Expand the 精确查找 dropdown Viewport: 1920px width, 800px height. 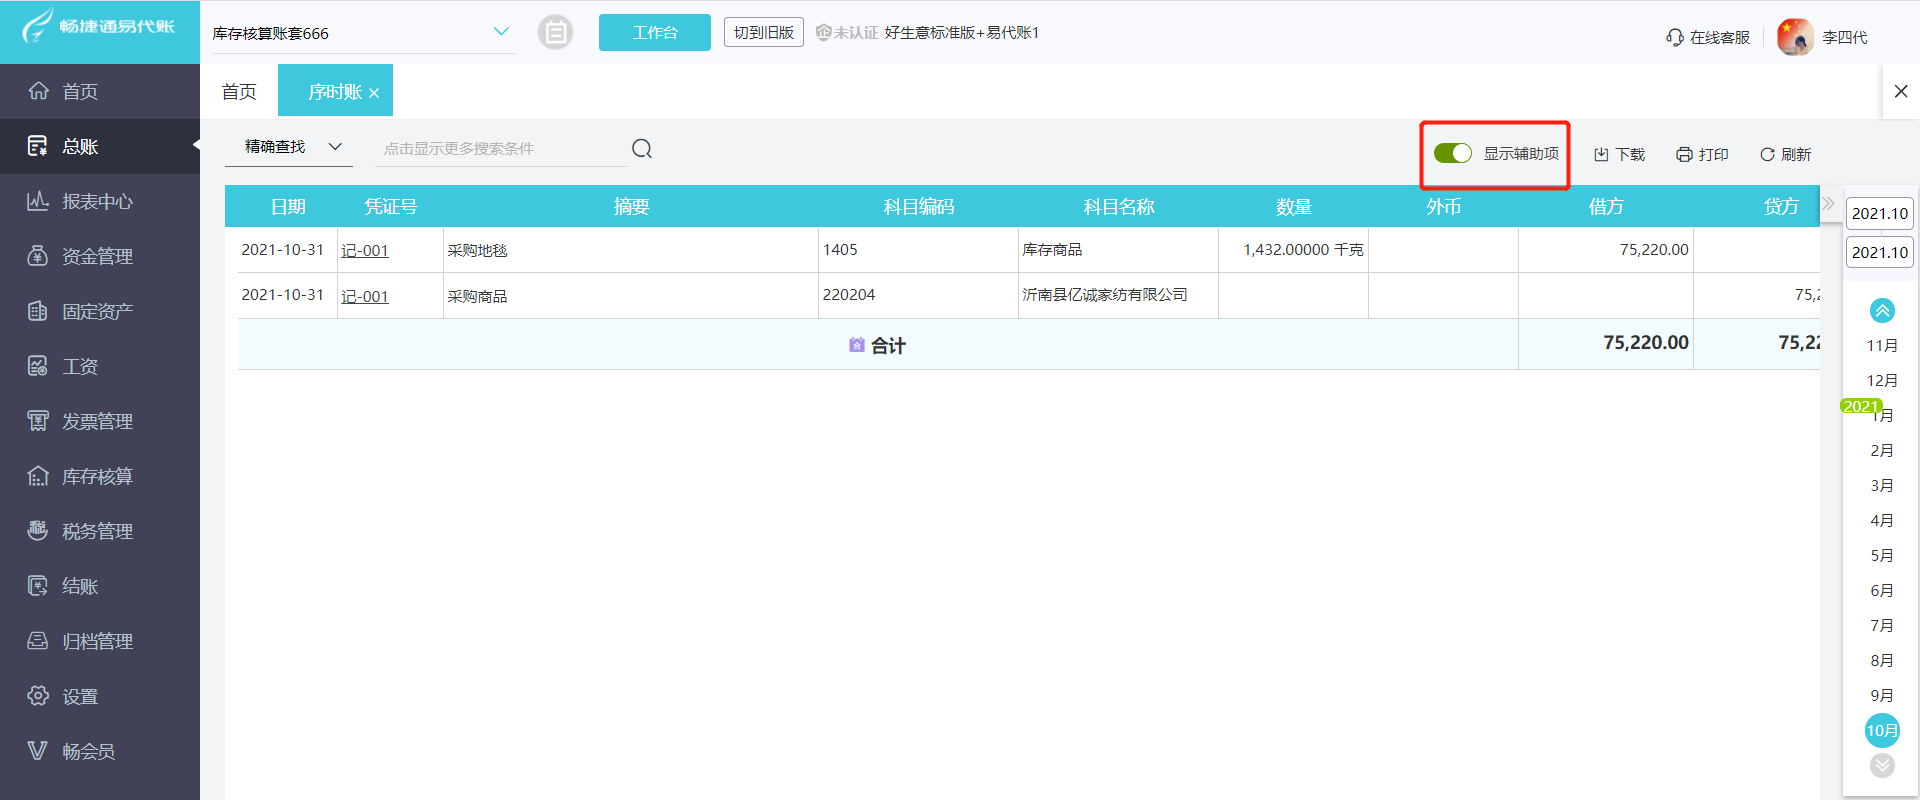(335, 147)
